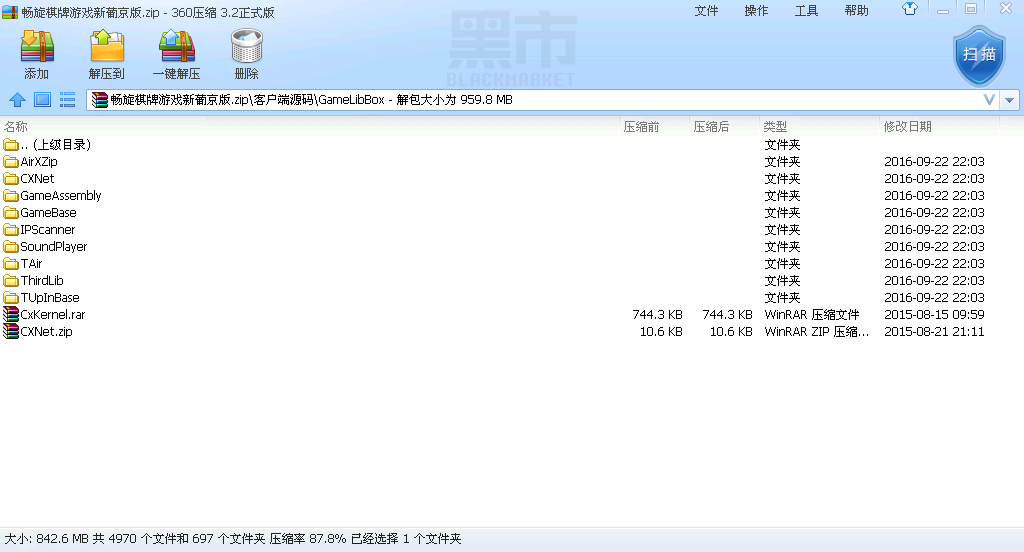Click the GameAssembly folder icon
1024x552 pixels.
point(10,195)
